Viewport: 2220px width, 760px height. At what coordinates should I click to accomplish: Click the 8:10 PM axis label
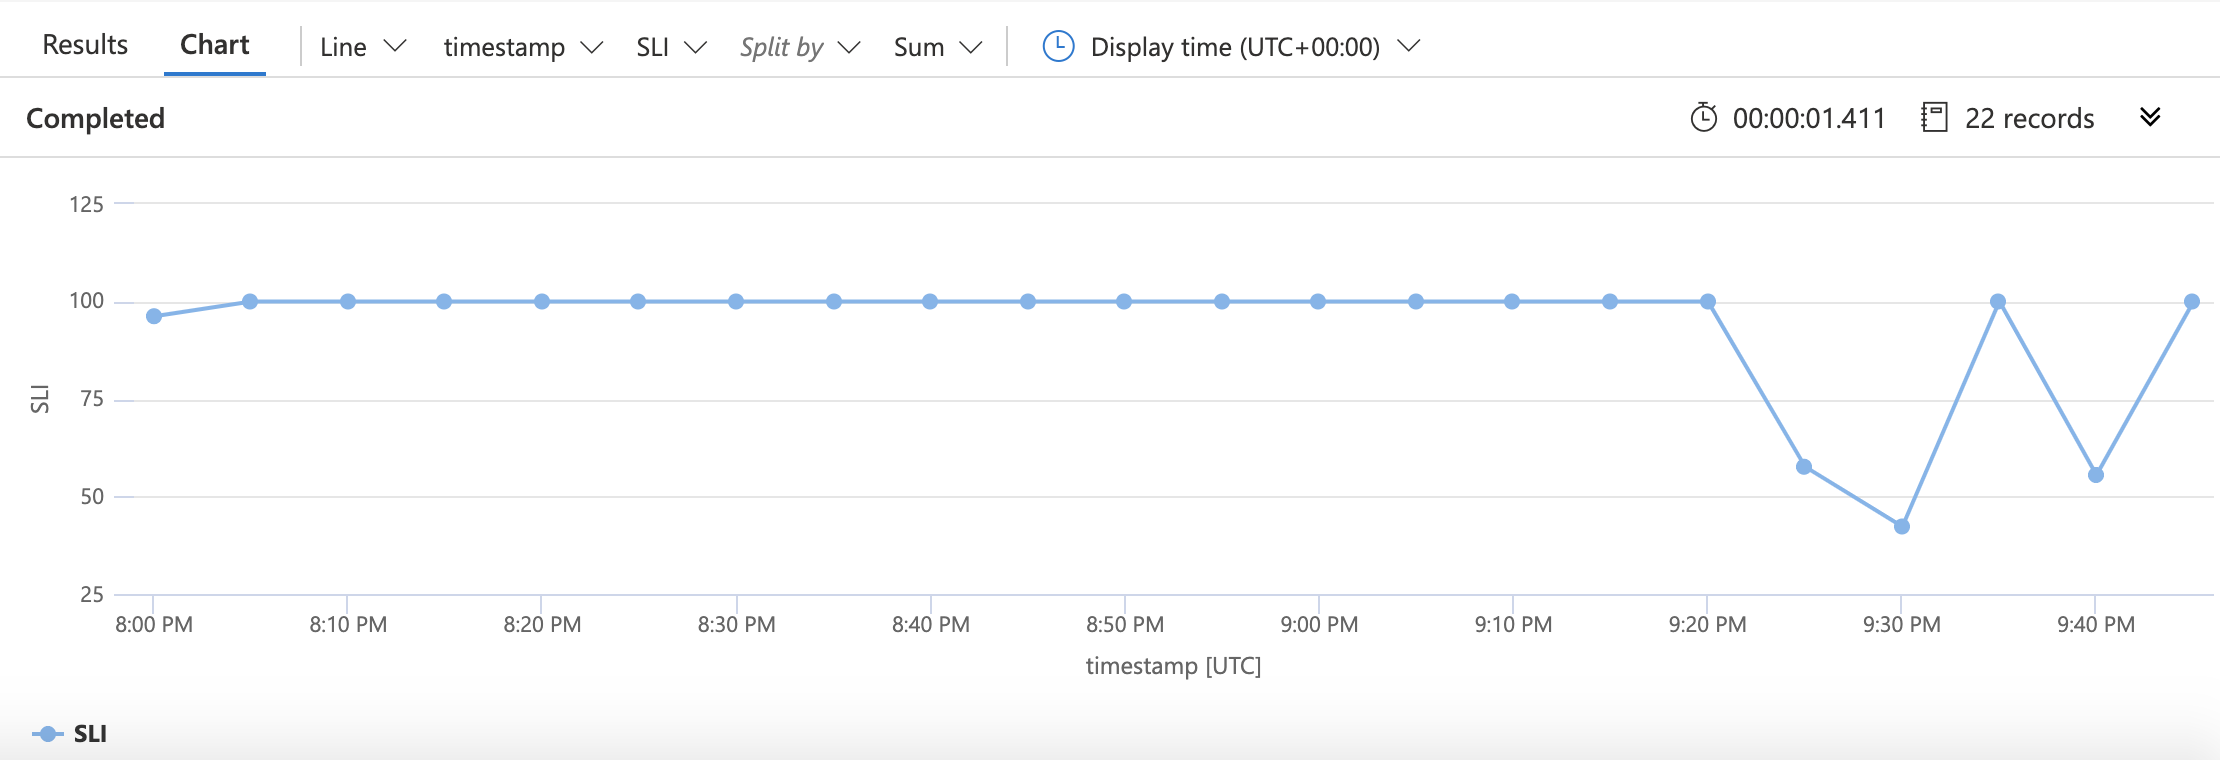348,625
